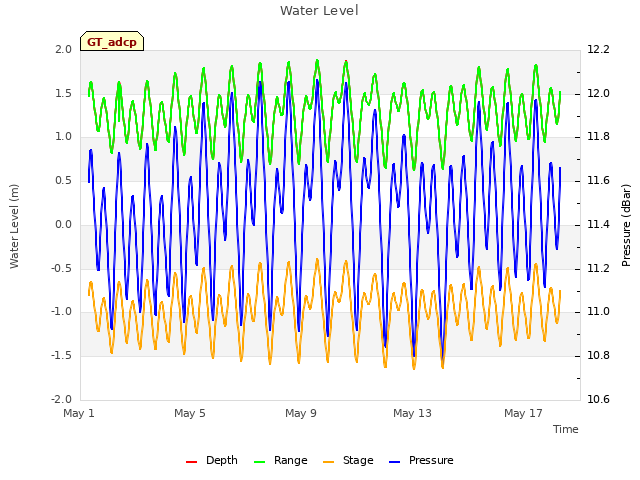Image resolution: width=640 pixels, height=480 pixels.
Task: Click the Pressure legend label
Action: pos(431,460)
